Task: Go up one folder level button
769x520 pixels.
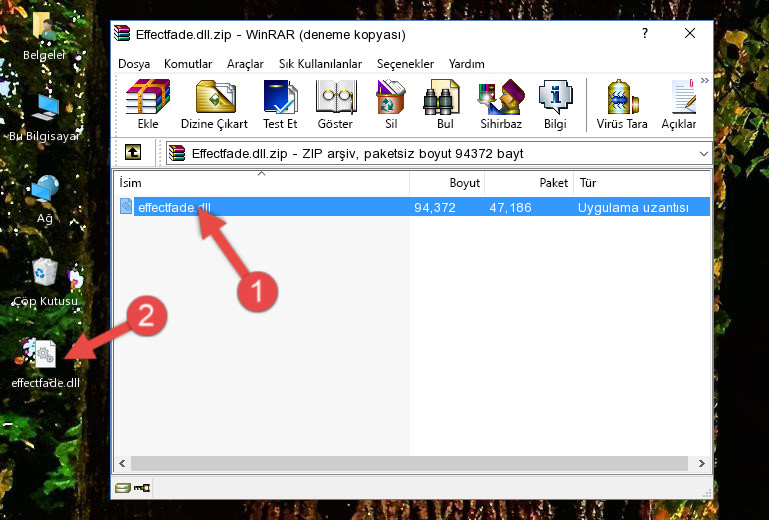Action: [133, 153]
